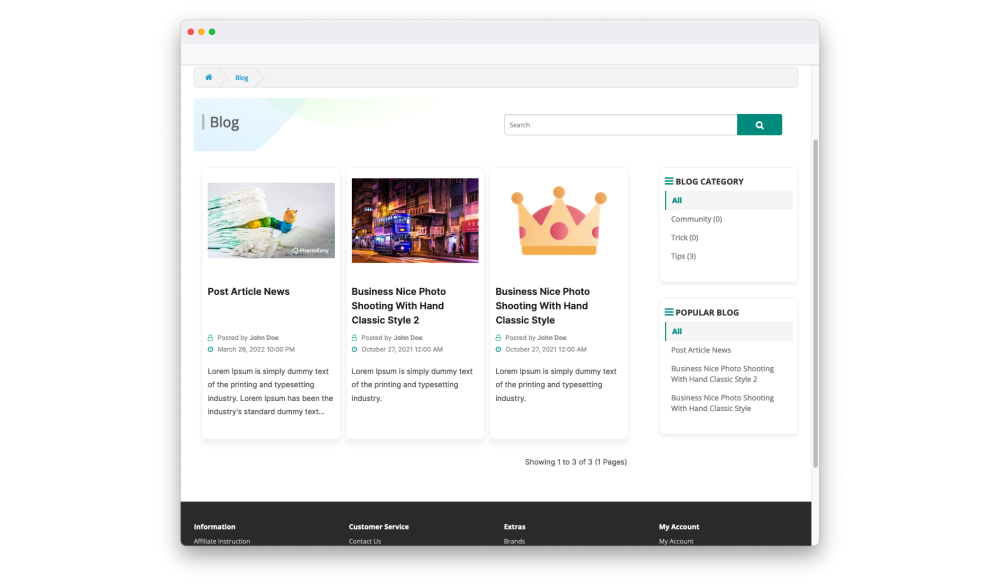
Task: Select All in Popular Blog list
Action: point(677,332)
